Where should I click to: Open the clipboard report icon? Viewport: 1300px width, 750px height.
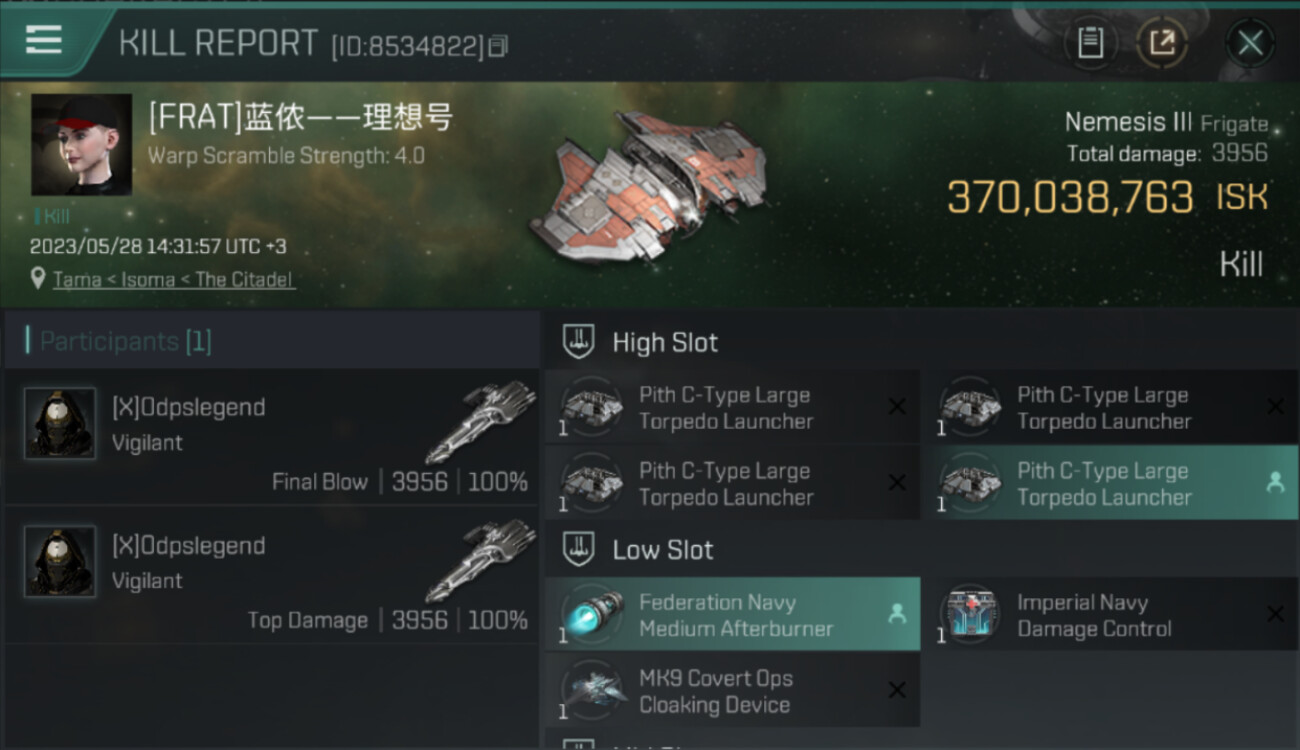[x=1090, y=43]
